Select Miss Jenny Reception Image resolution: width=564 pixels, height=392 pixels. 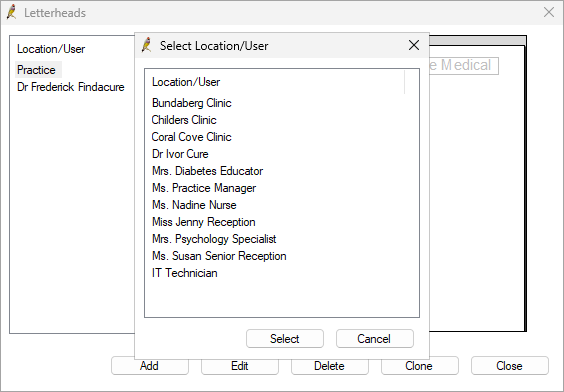coord(204,222)
